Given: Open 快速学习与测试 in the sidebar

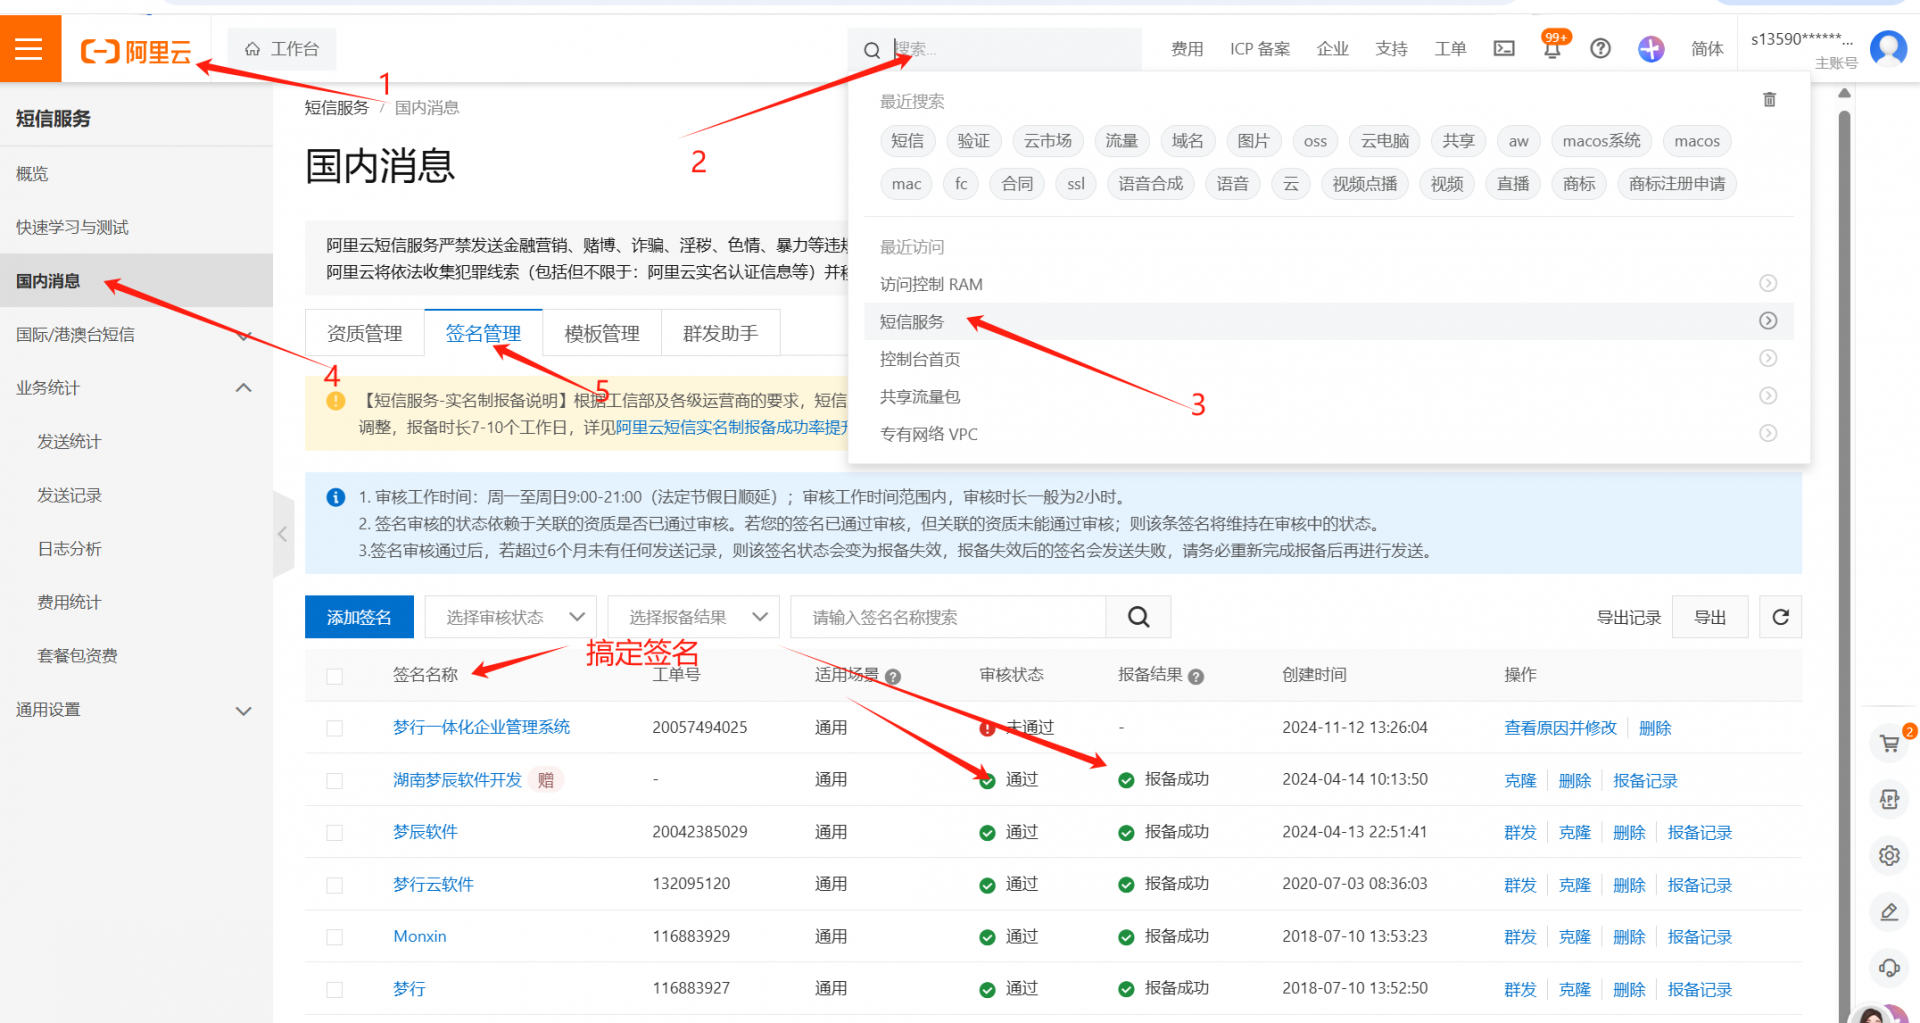Looking at the screenshot, I should point(72,227).
